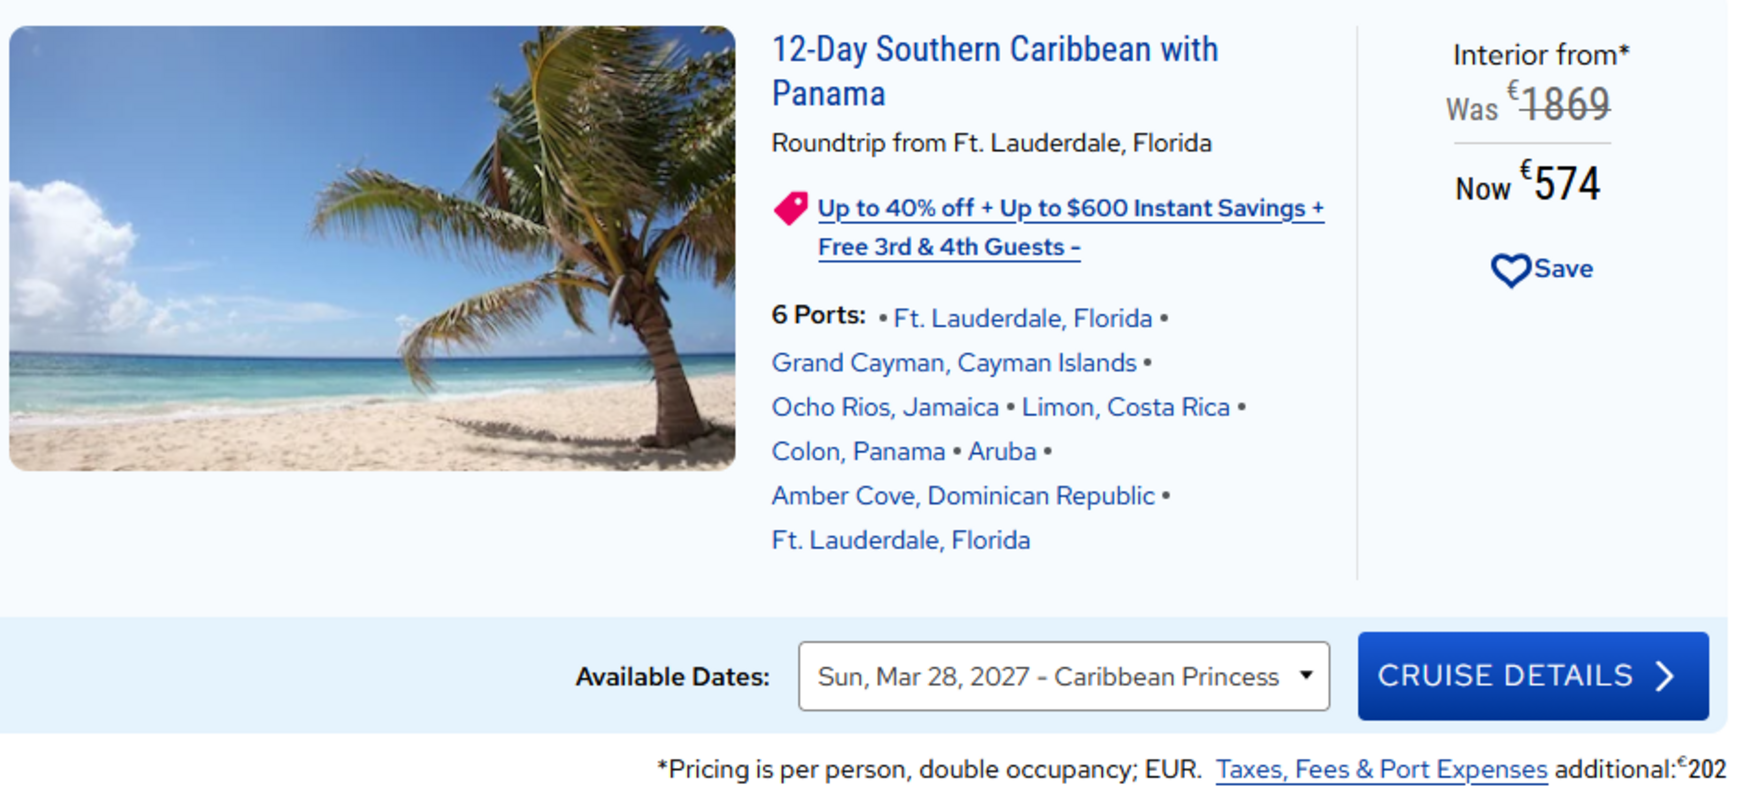Click the heart Save icon
The width and height of the screenshot is (1737, 800).
pos(1510,270)
